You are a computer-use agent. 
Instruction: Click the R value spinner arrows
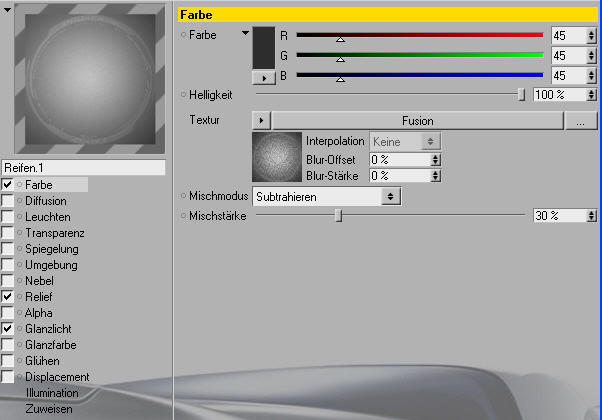point(591,36)
